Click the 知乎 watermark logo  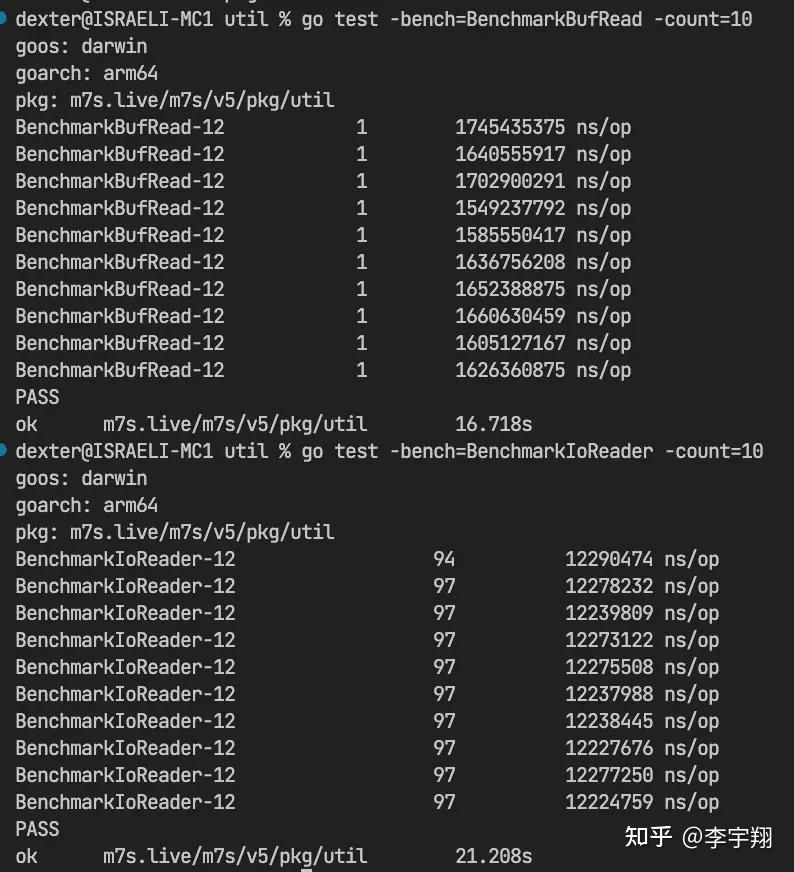coord(648,836)
